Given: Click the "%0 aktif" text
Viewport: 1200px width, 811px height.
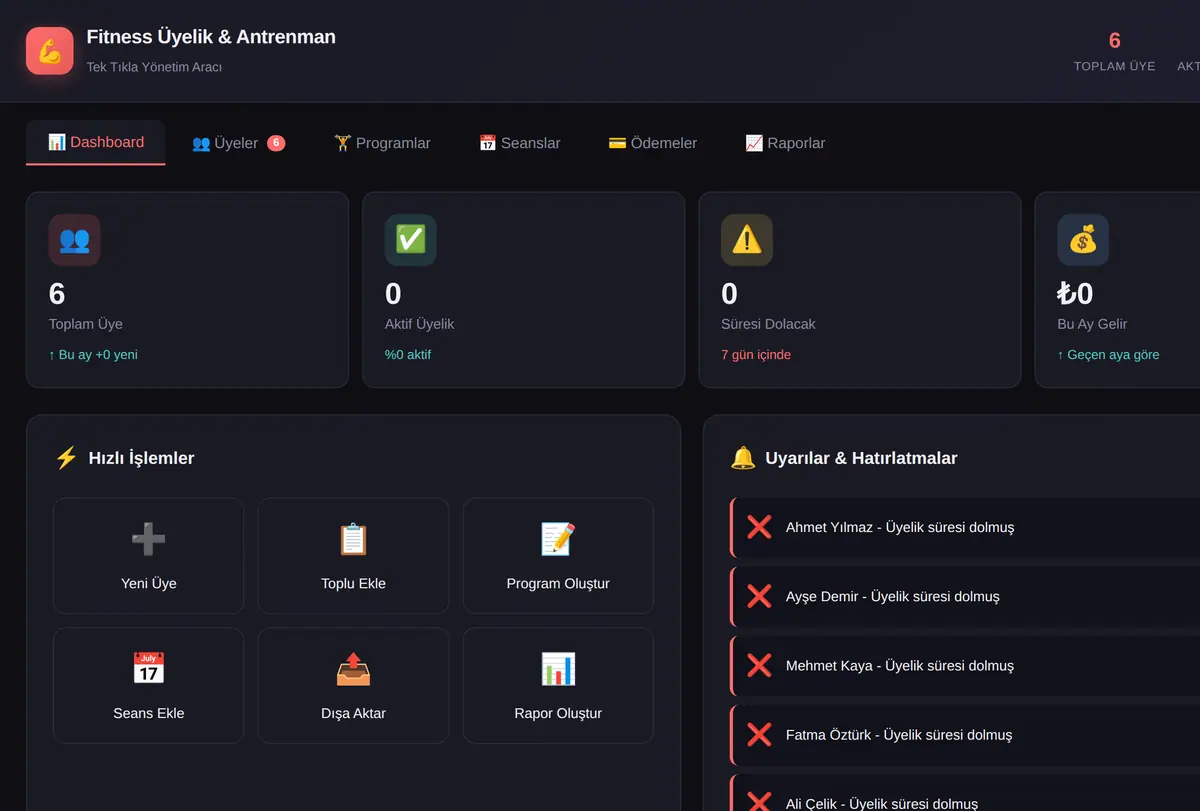Looking at the screenshot, I should [408, 355].
